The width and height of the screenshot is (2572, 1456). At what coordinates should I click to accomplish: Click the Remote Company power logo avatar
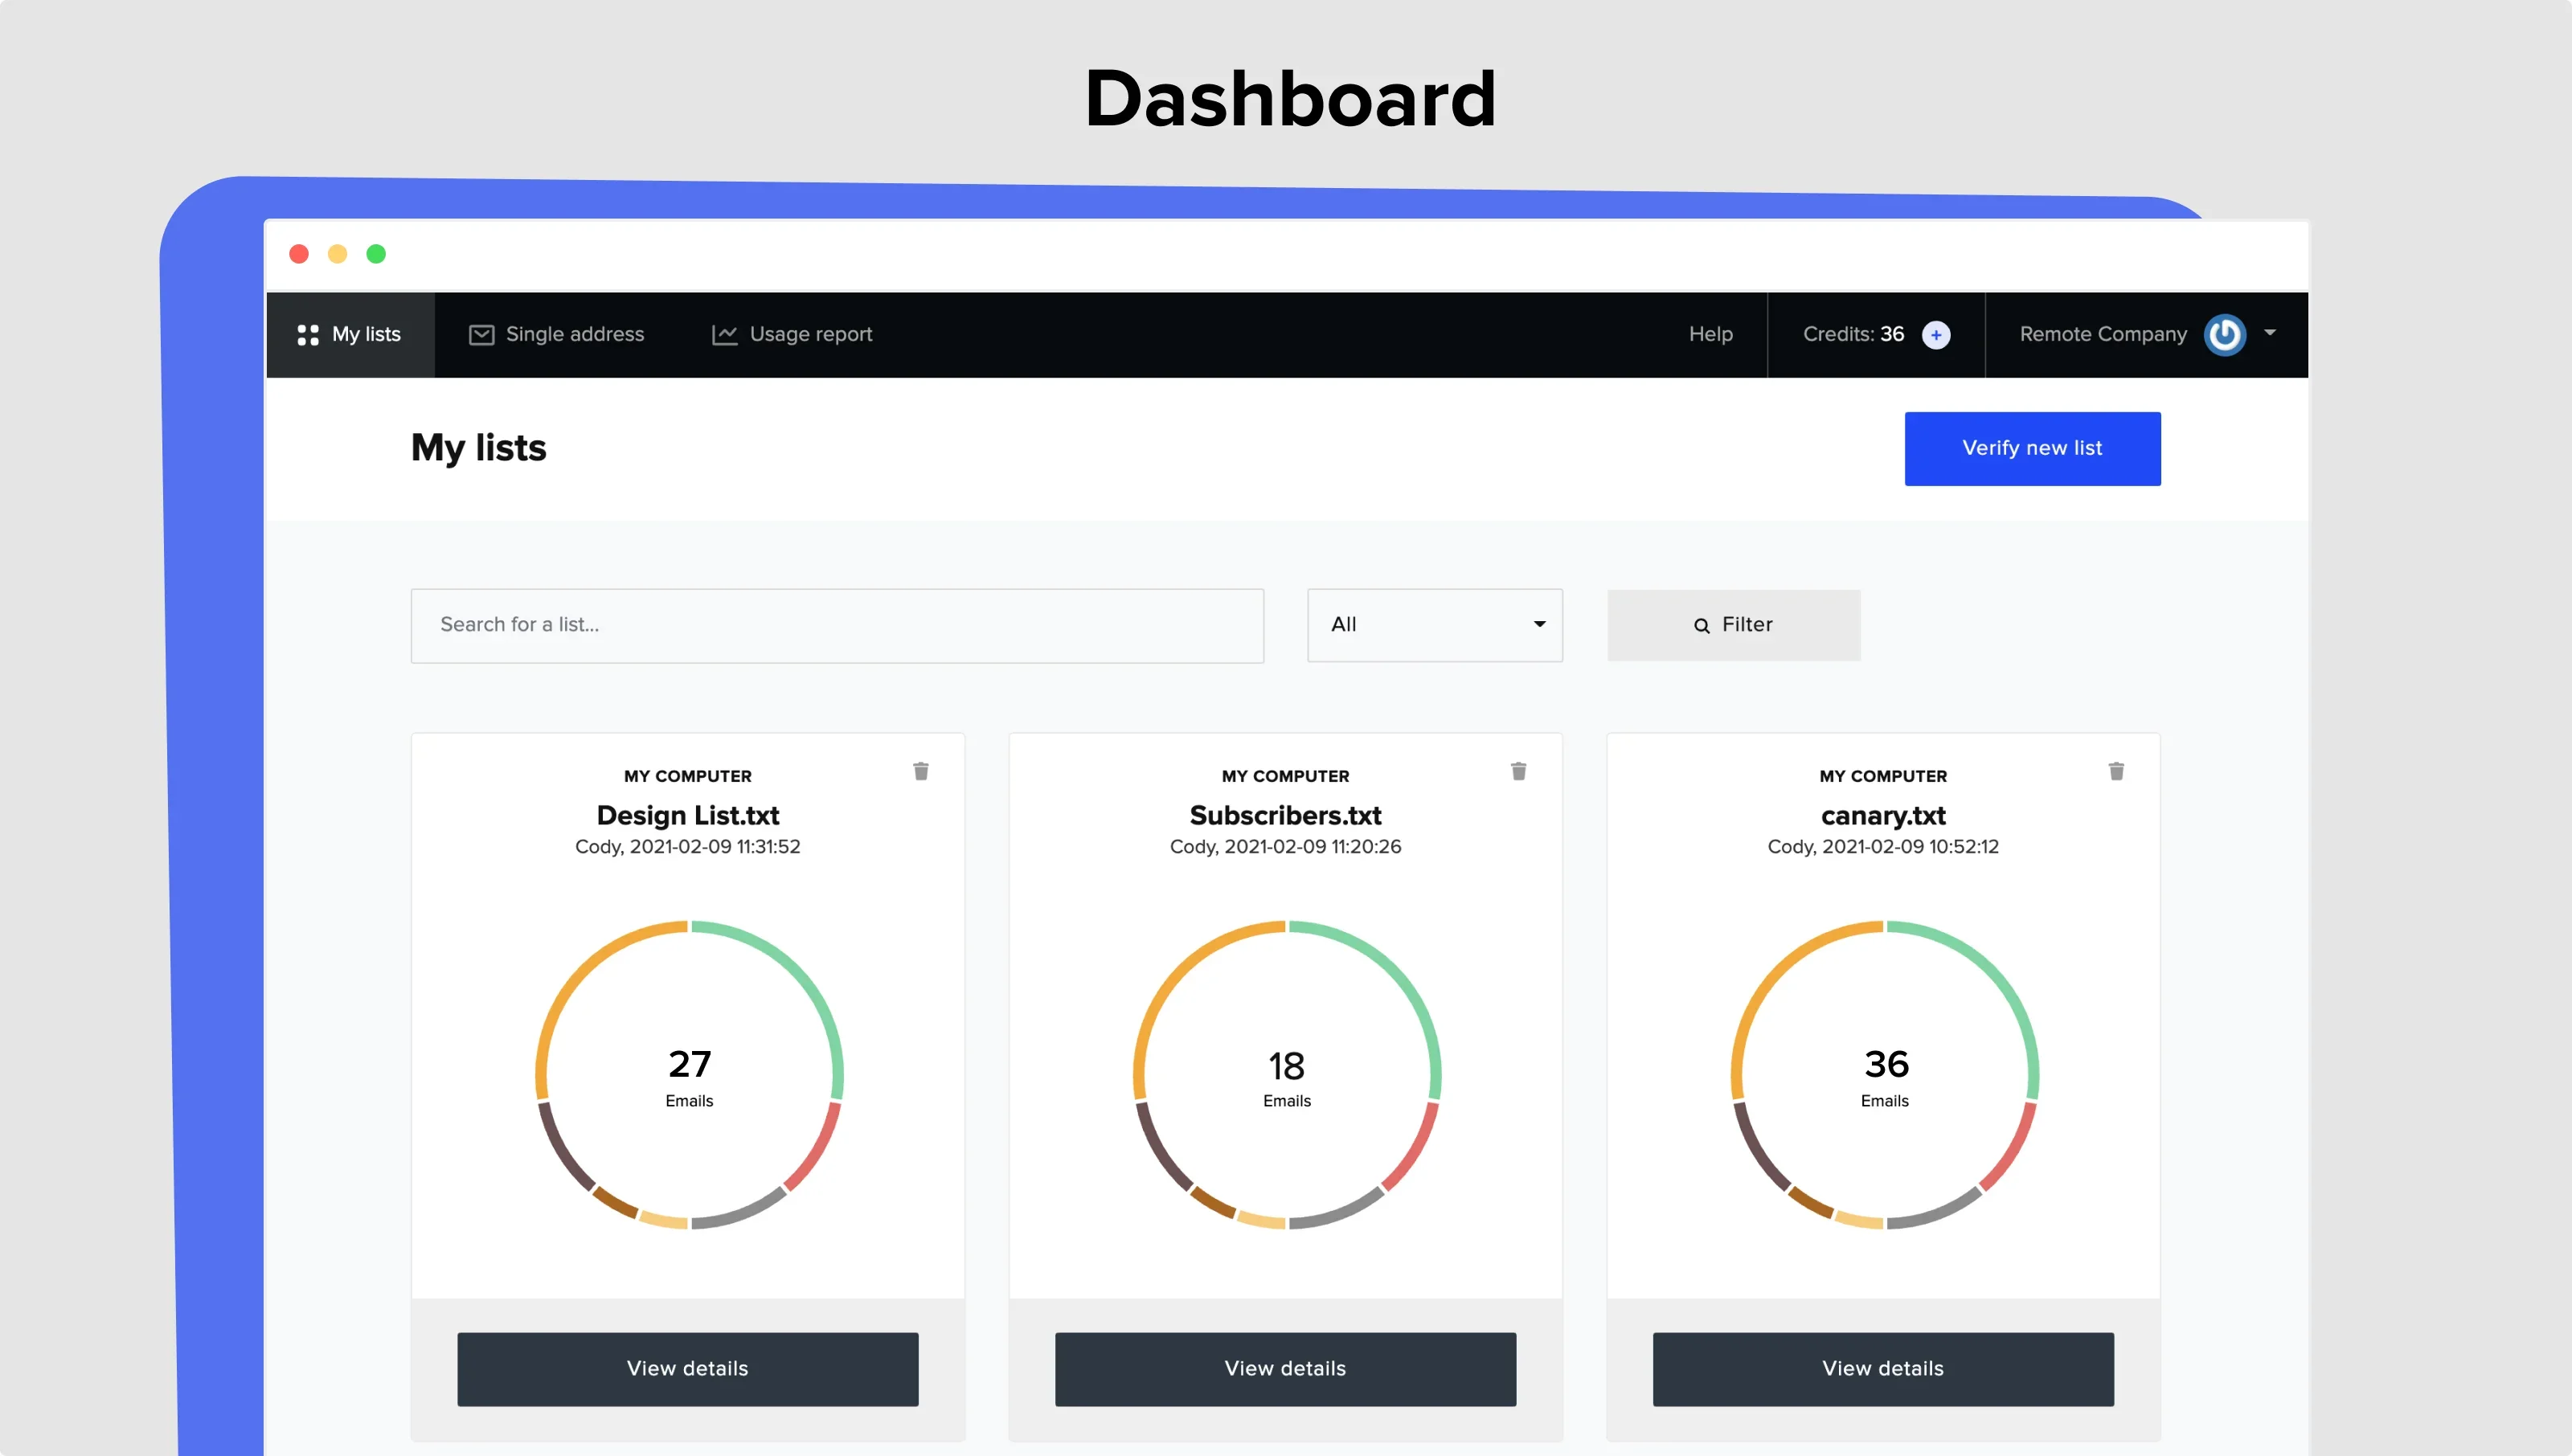(x=2224, y=335)
